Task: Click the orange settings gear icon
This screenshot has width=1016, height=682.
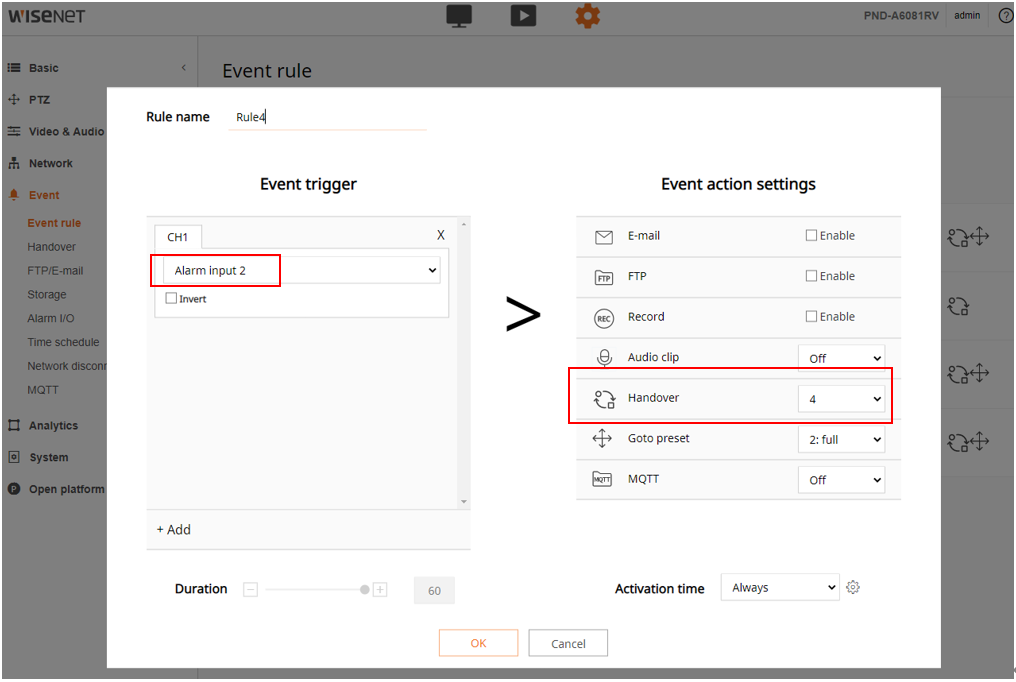Action: click(587, 16)
